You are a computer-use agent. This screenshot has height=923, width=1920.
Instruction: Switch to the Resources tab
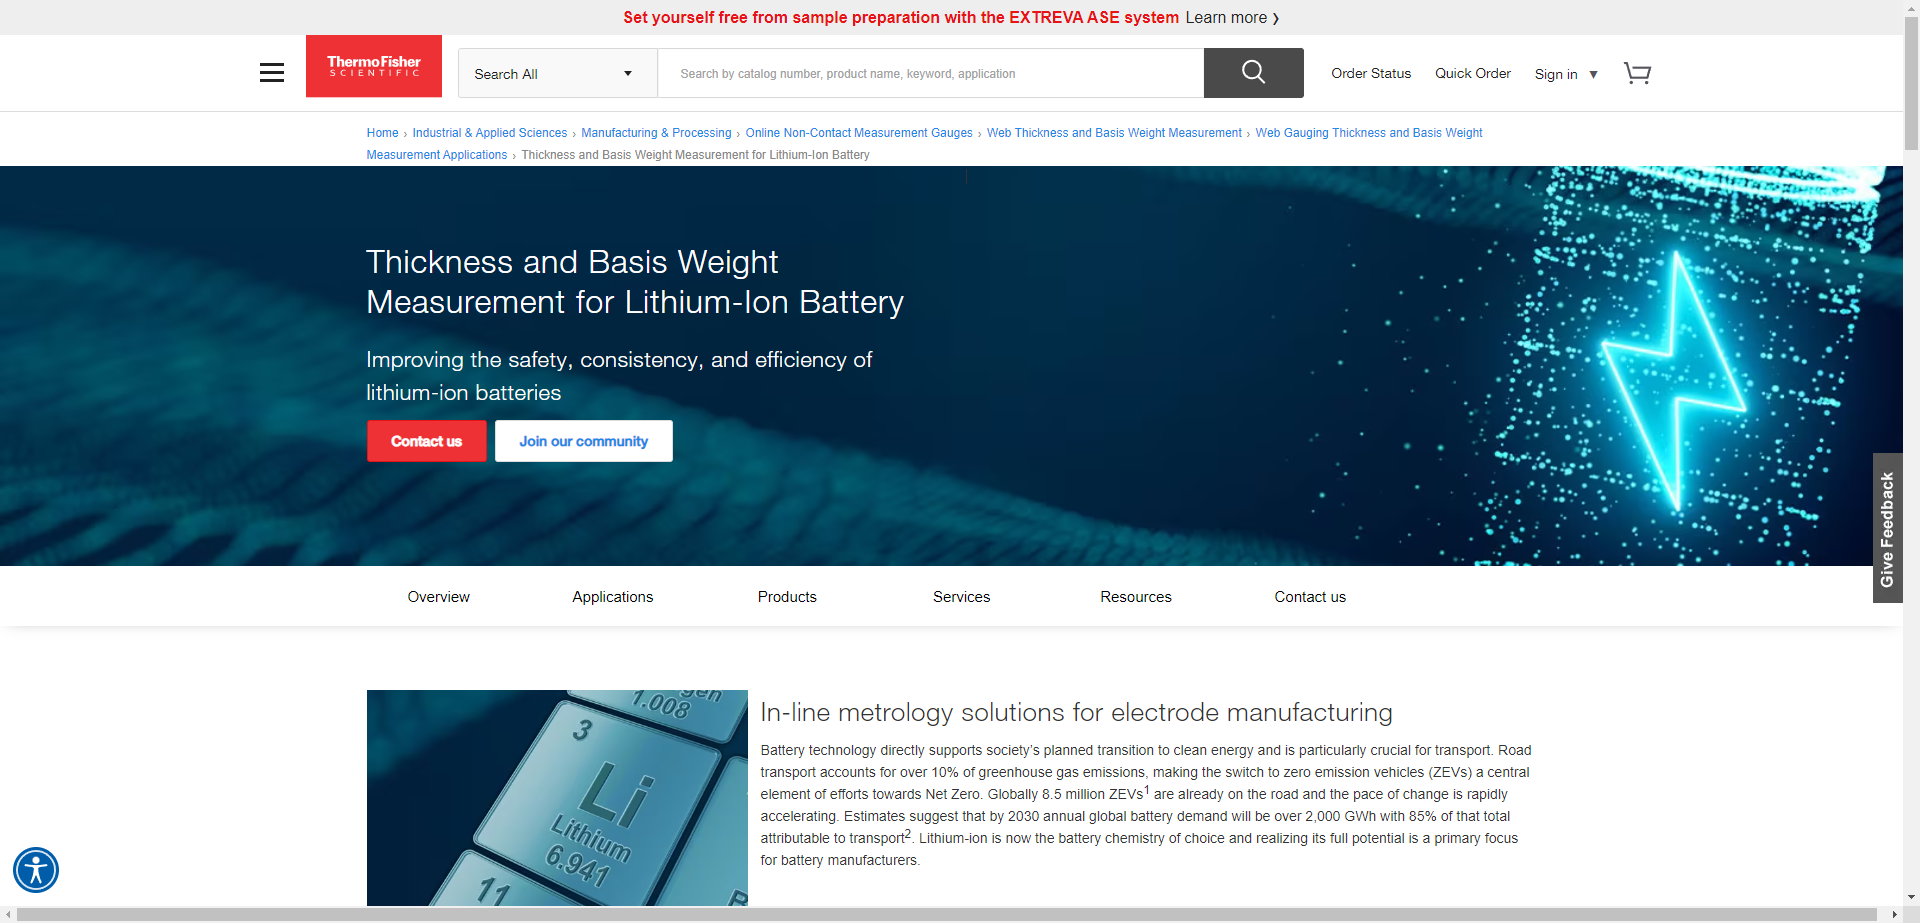[1136, 597]
